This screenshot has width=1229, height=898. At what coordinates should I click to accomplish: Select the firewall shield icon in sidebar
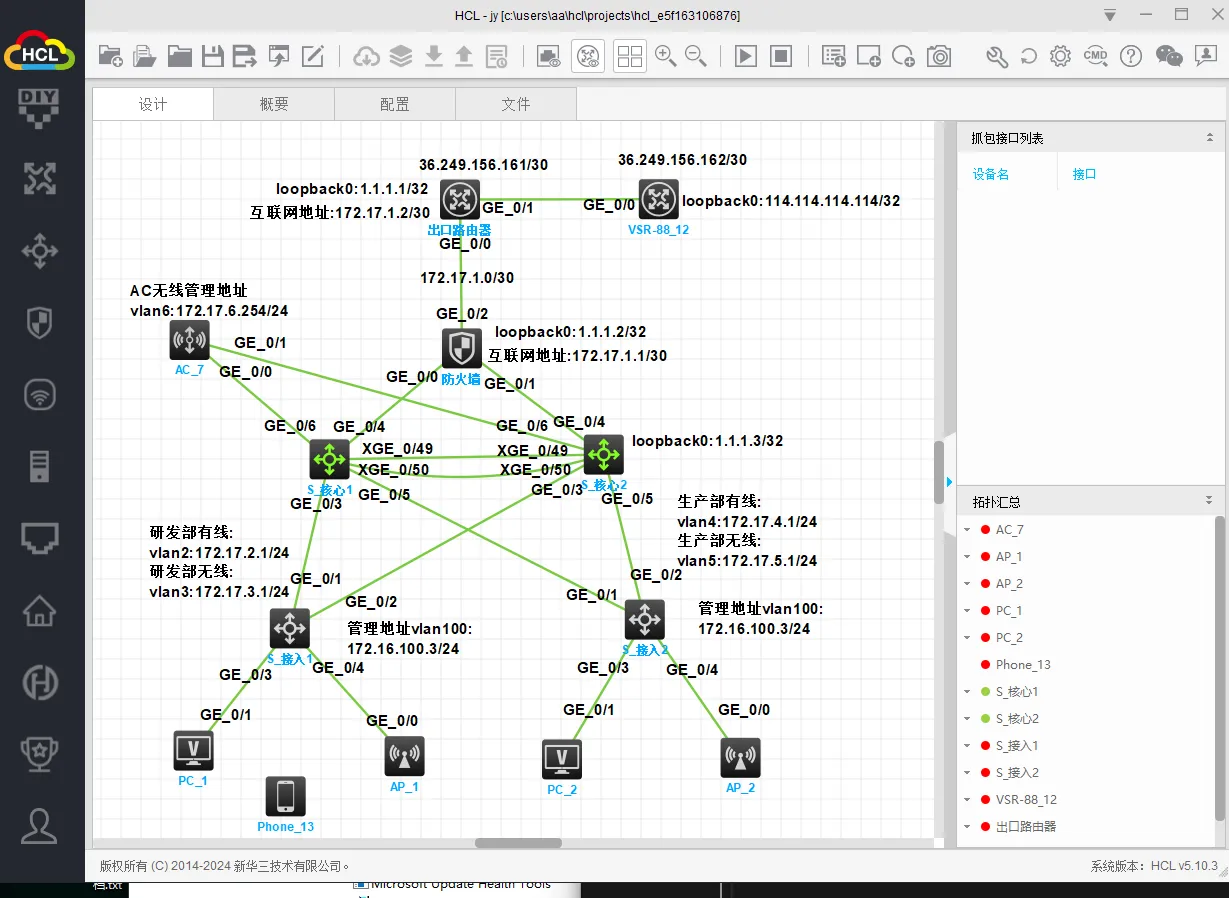click(40, 323)
